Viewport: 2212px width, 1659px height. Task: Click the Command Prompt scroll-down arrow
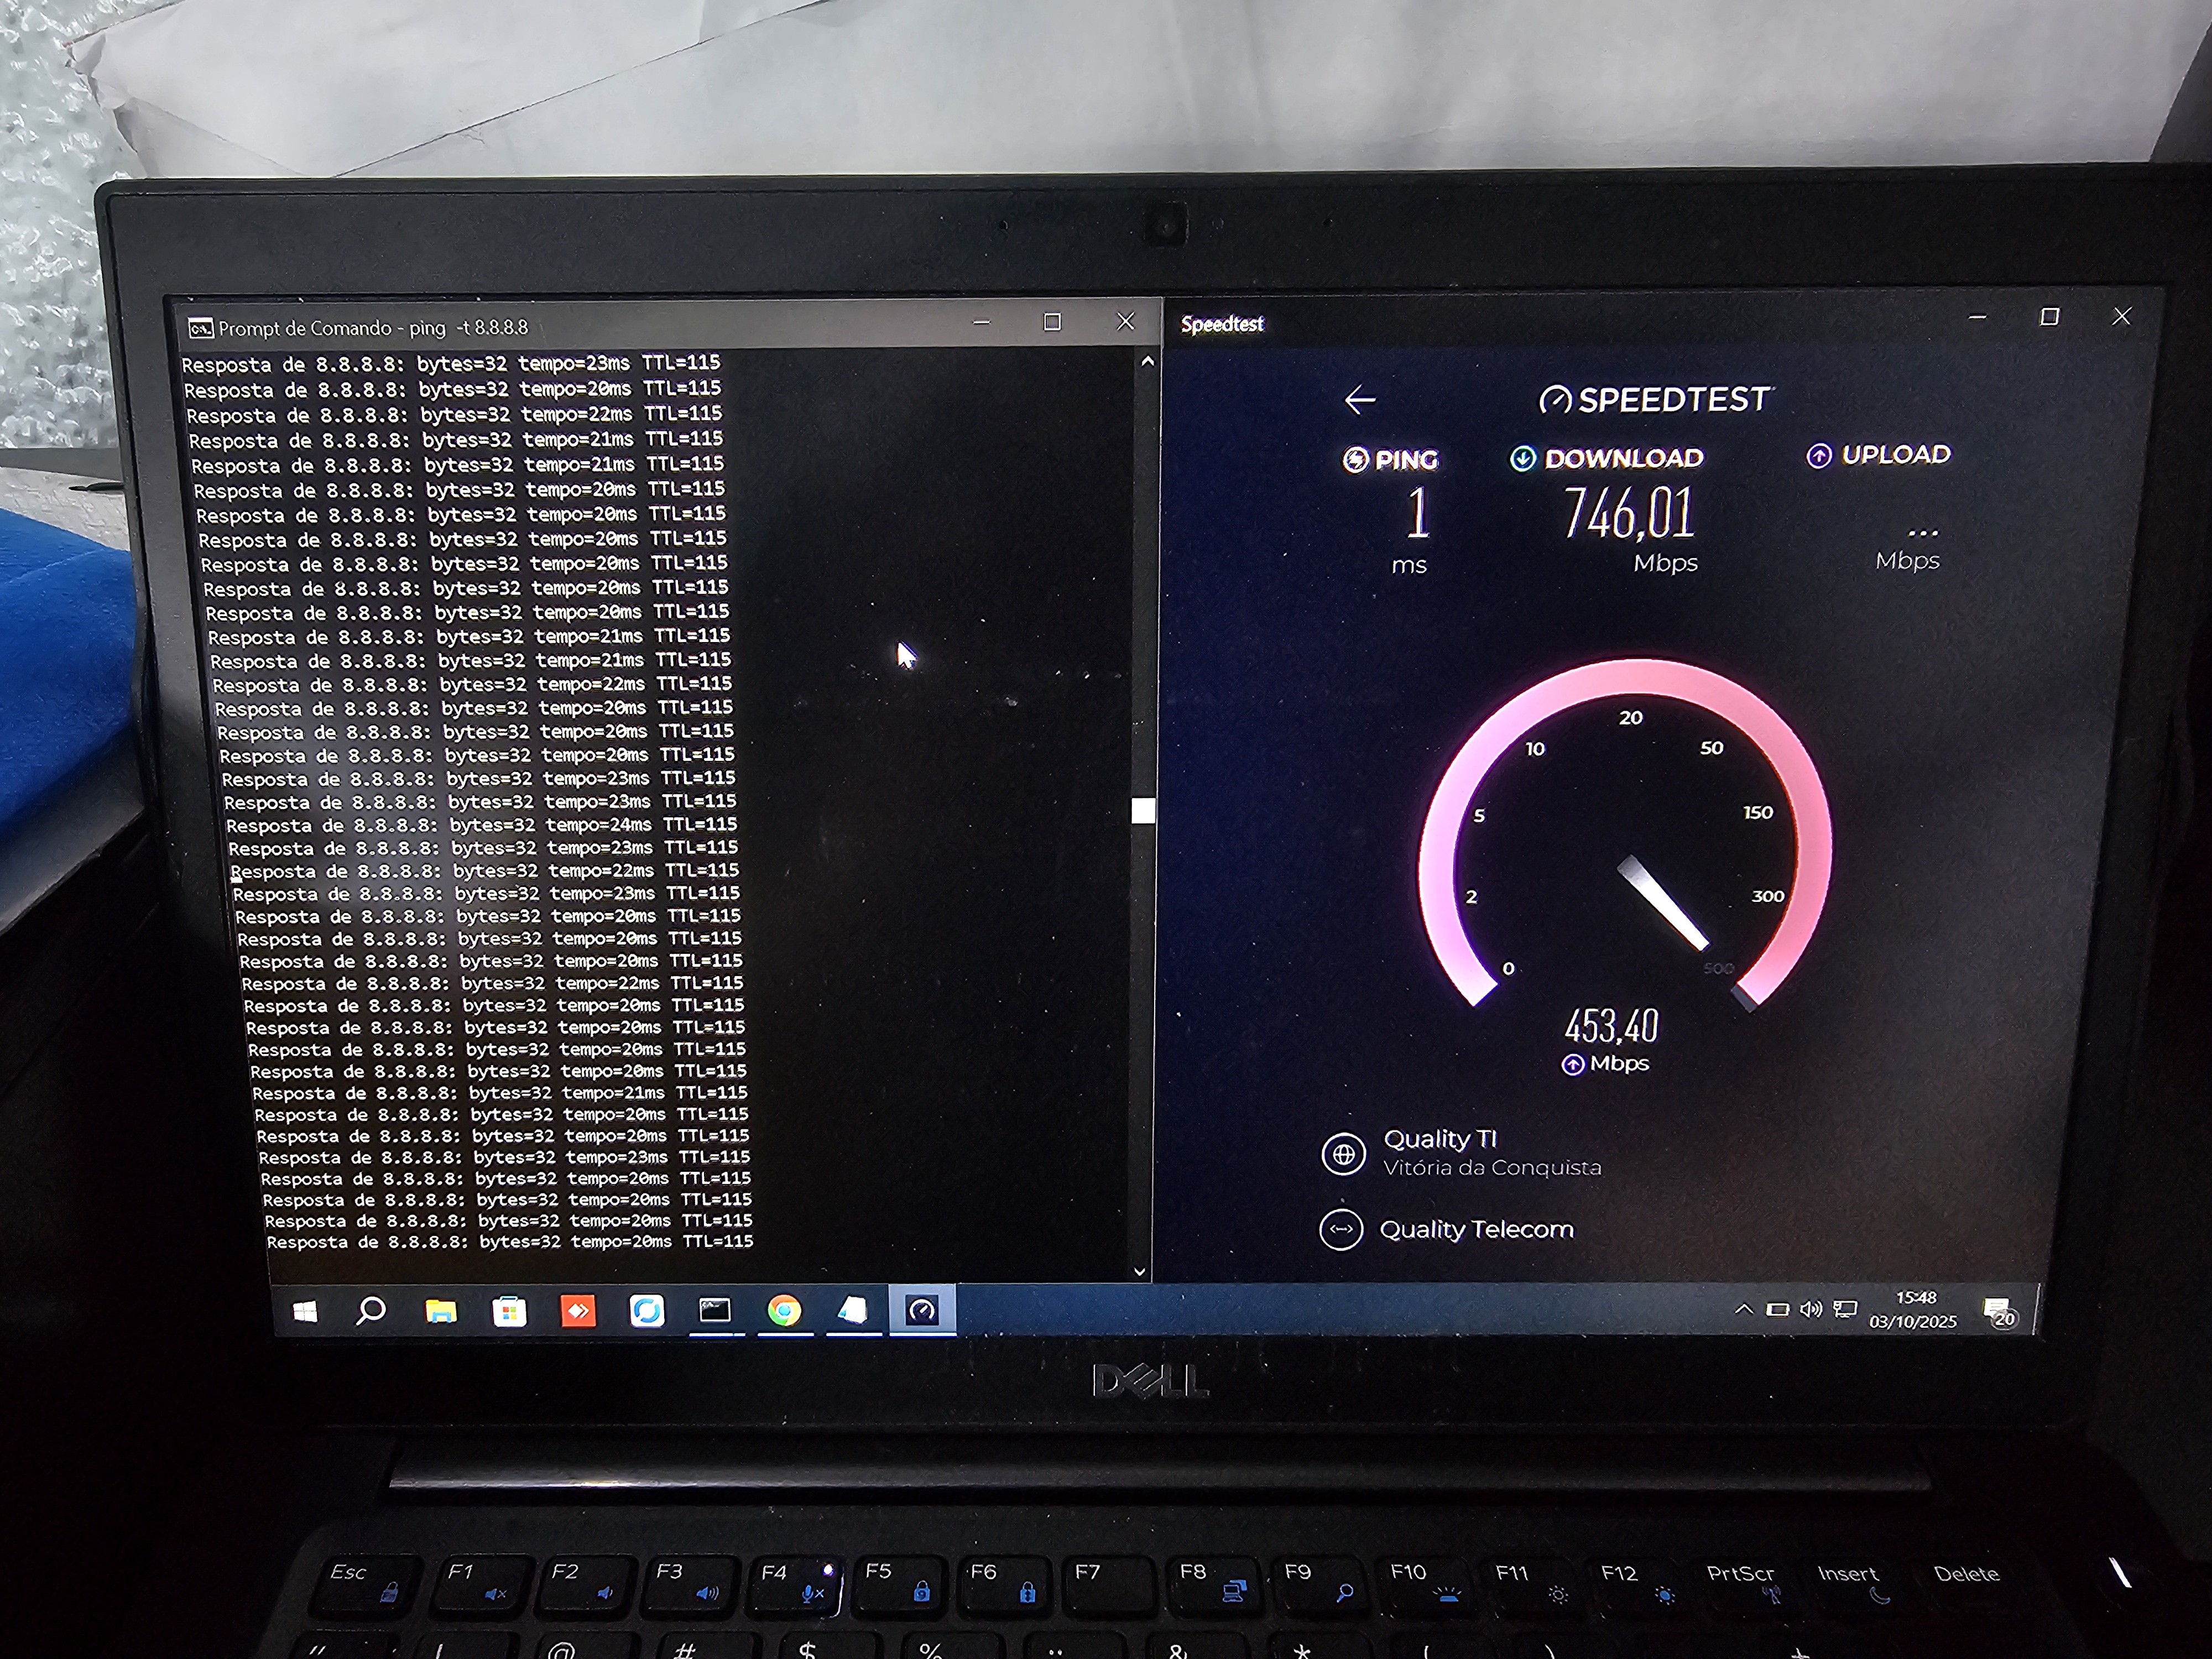click(x=1140, y=1271)
